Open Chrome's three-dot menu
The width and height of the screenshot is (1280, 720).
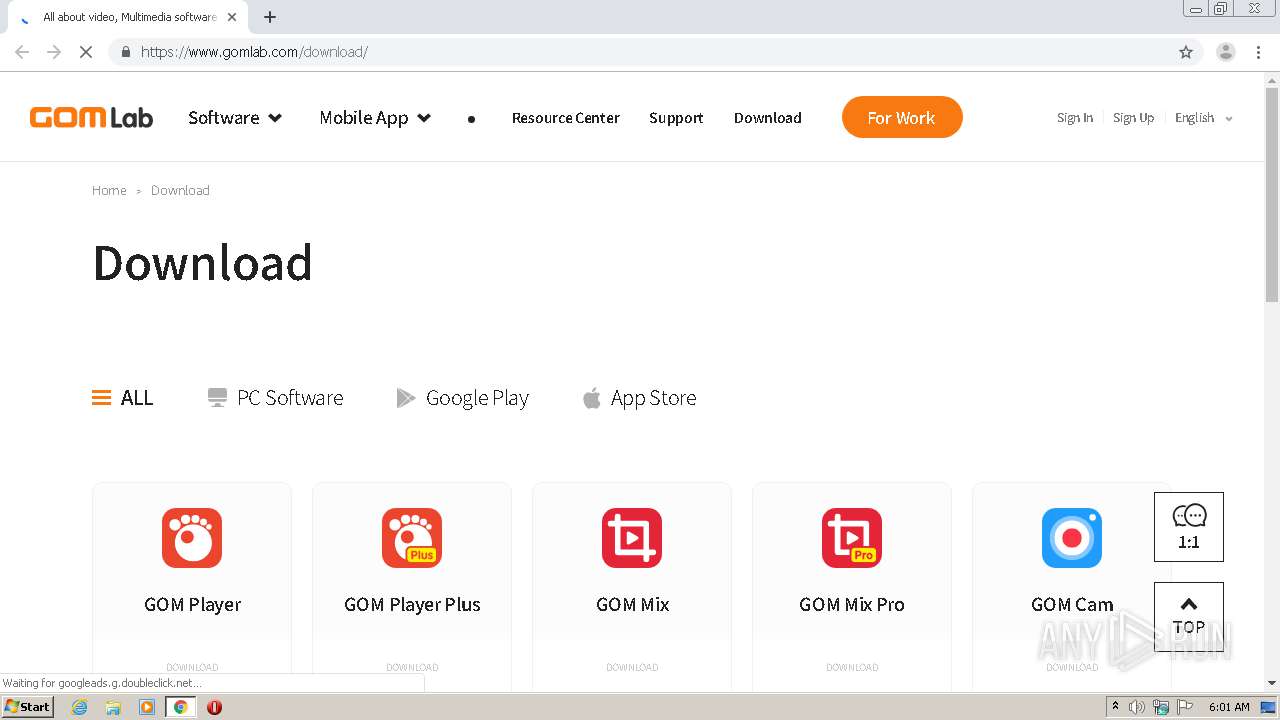pos(1259,52)
